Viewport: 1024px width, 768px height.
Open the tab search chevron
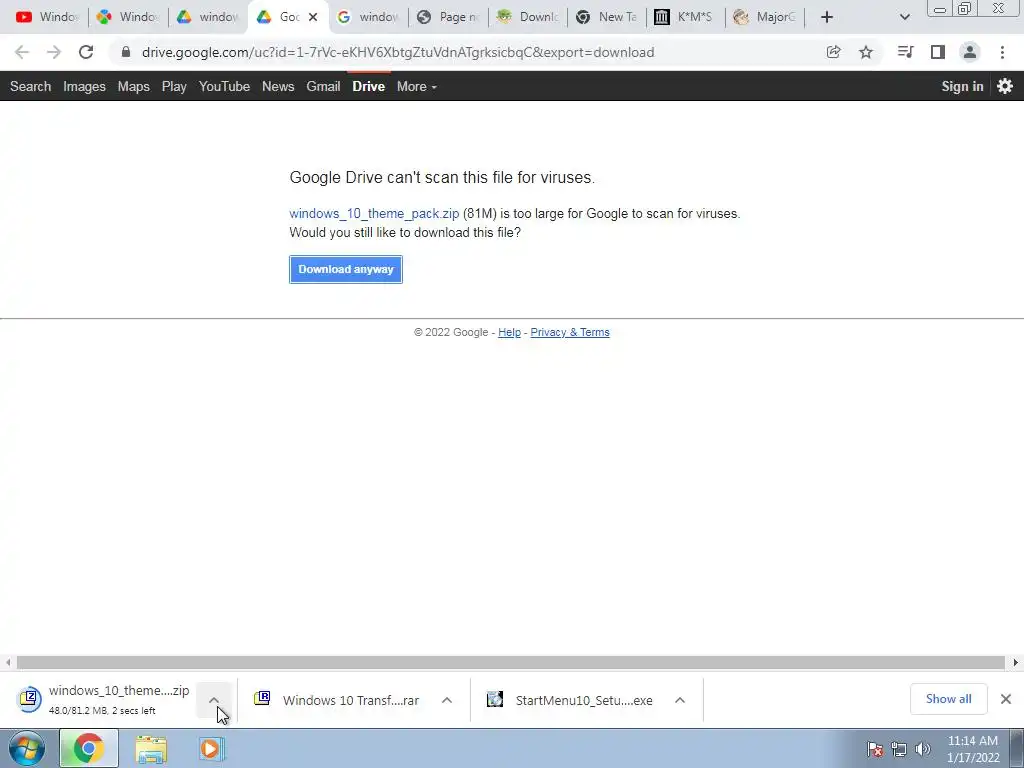(x=904, y=17)
